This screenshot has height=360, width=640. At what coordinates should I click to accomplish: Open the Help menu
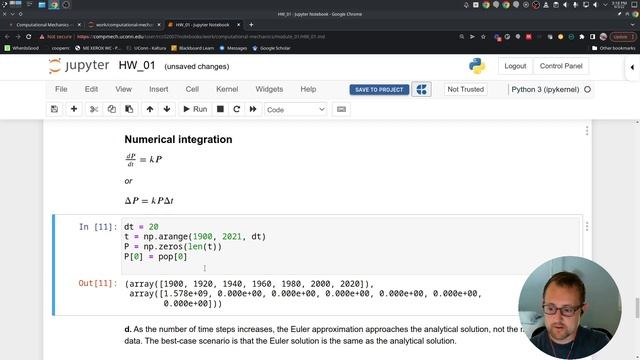click(x=308, y=89)
